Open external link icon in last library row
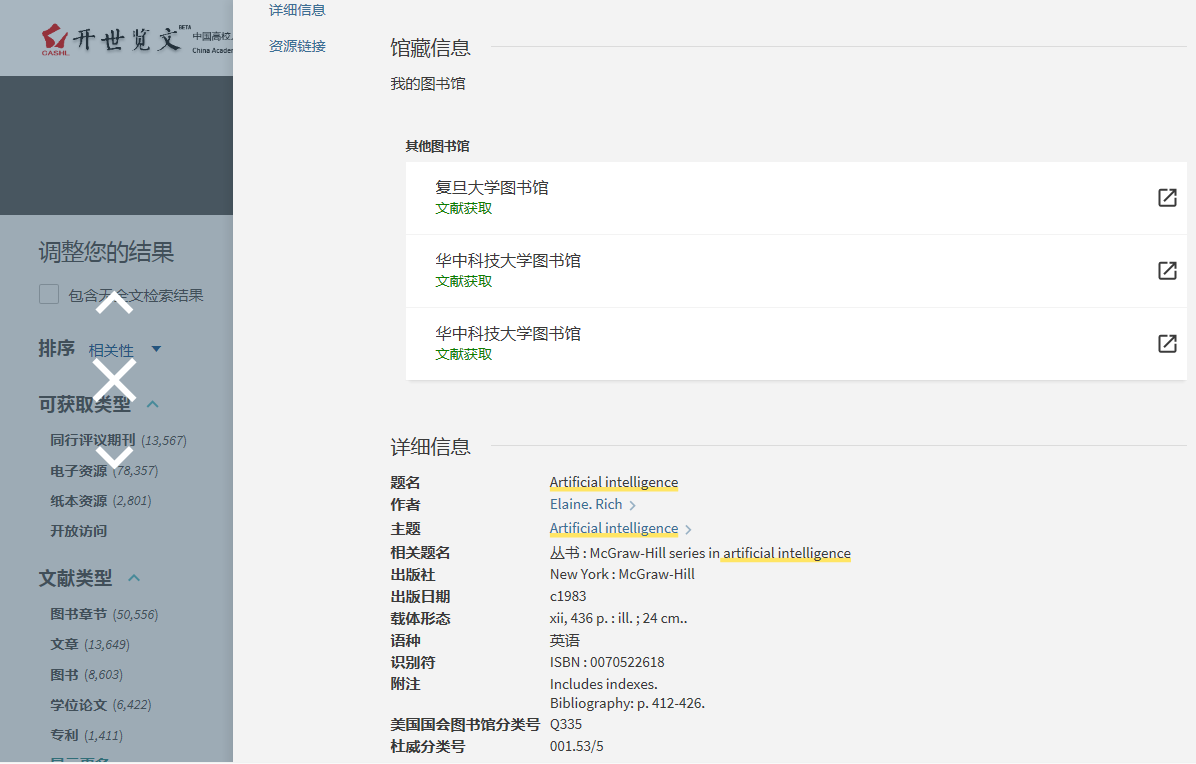The height and width of the screenshot is (764, 1196). click(1166, 344)
